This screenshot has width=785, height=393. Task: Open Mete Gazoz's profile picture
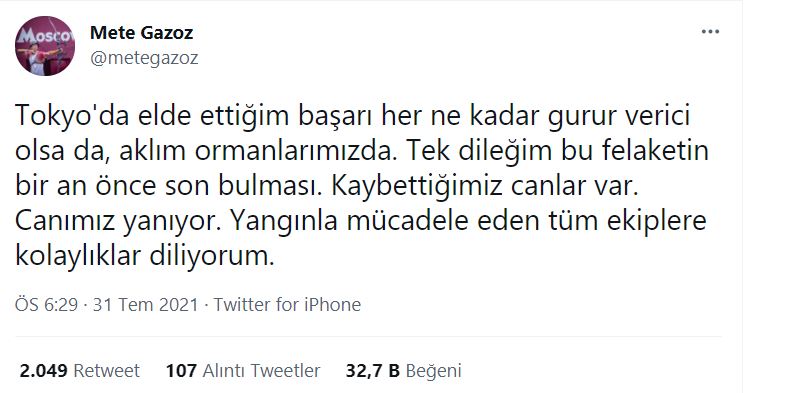(45, 46)
